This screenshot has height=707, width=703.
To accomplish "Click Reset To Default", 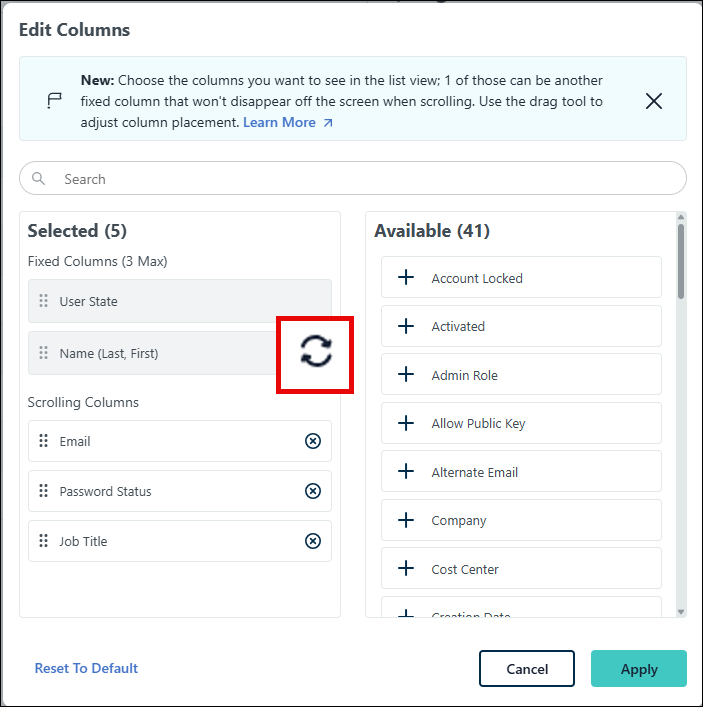I will 86,668.
